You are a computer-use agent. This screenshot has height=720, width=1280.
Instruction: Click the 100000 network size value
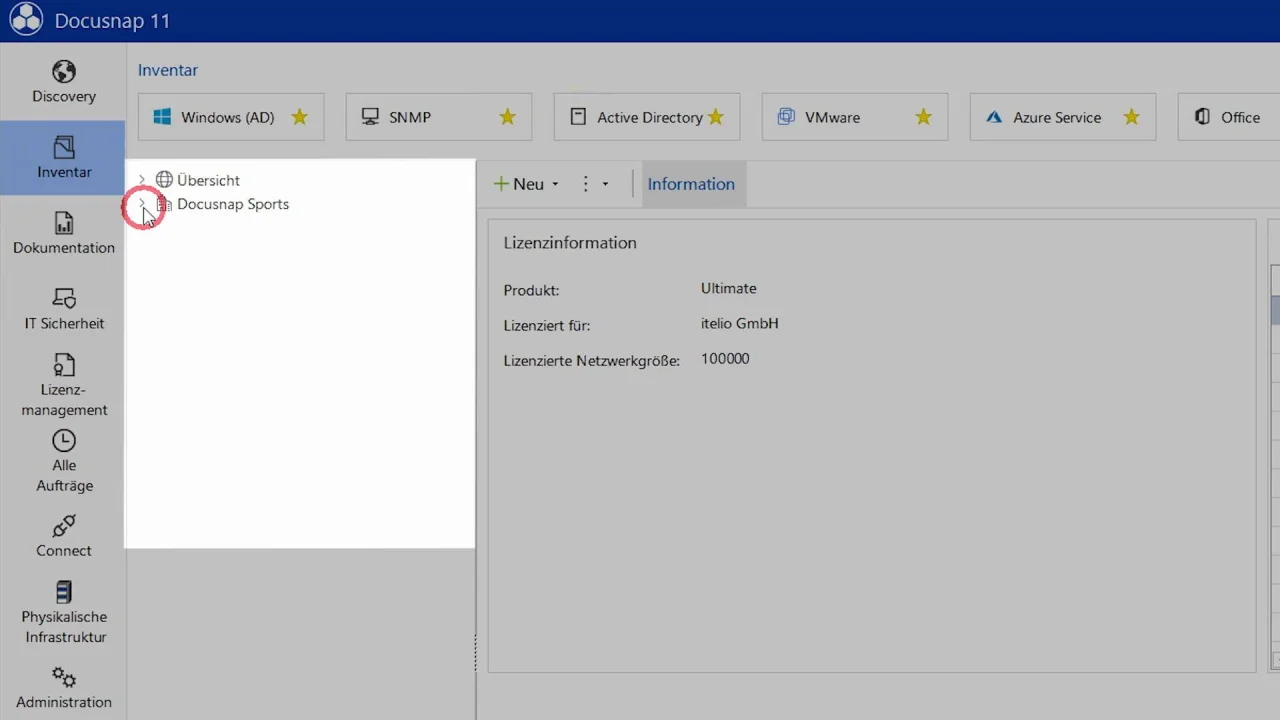tap(725, 358)
